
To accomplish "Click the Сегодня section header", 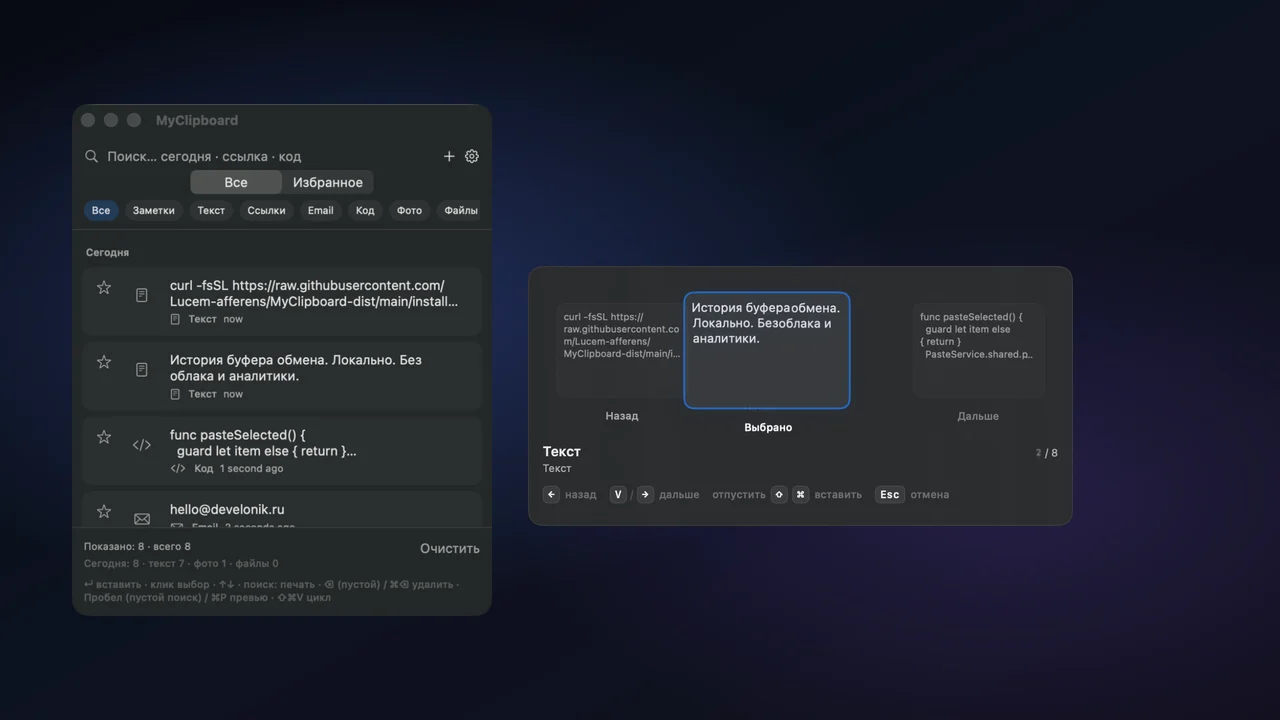I will (107, 253).
